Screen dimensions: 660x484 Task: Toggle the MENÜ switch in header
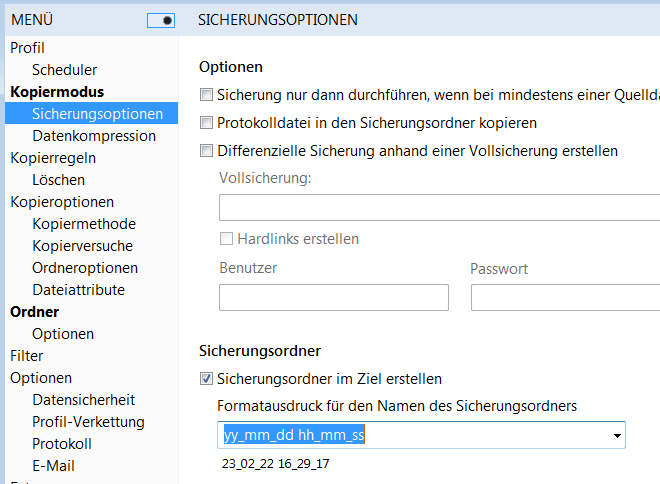pyautogui.click(x=161, y=20)
